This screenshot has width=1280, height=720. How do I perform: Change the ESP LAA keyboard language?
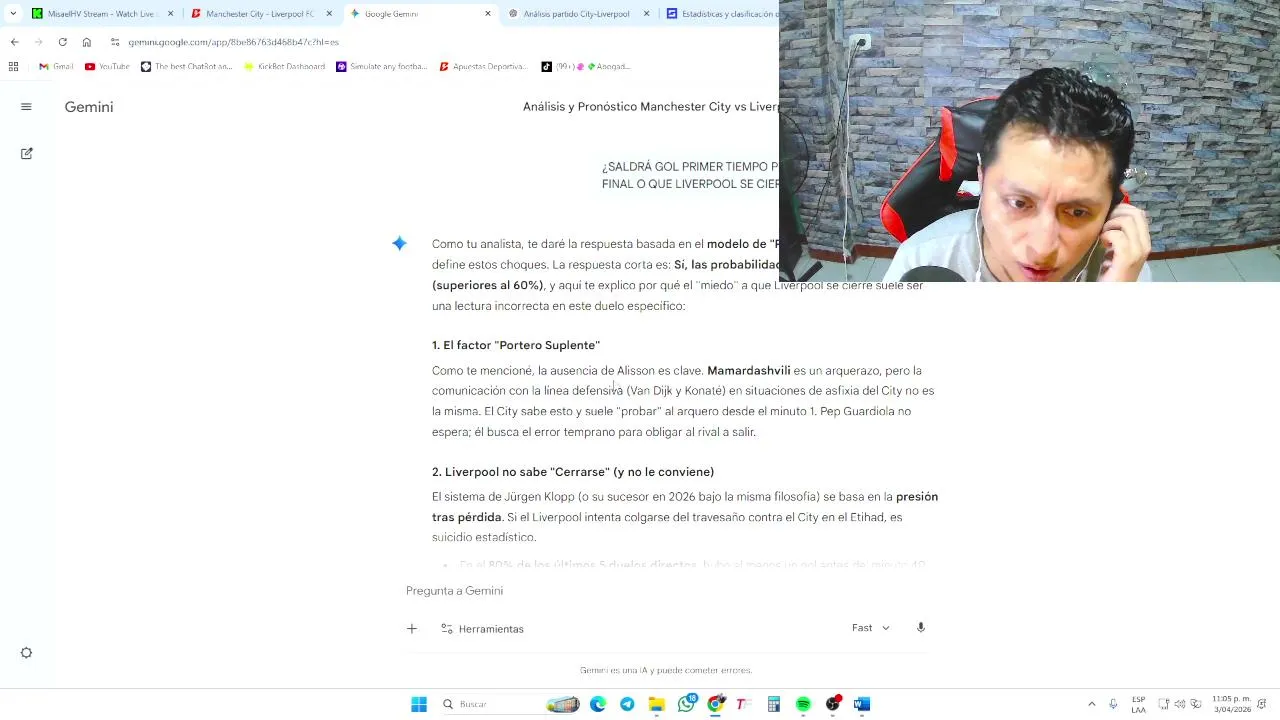pyautogui.click(x=1138, y=705)
